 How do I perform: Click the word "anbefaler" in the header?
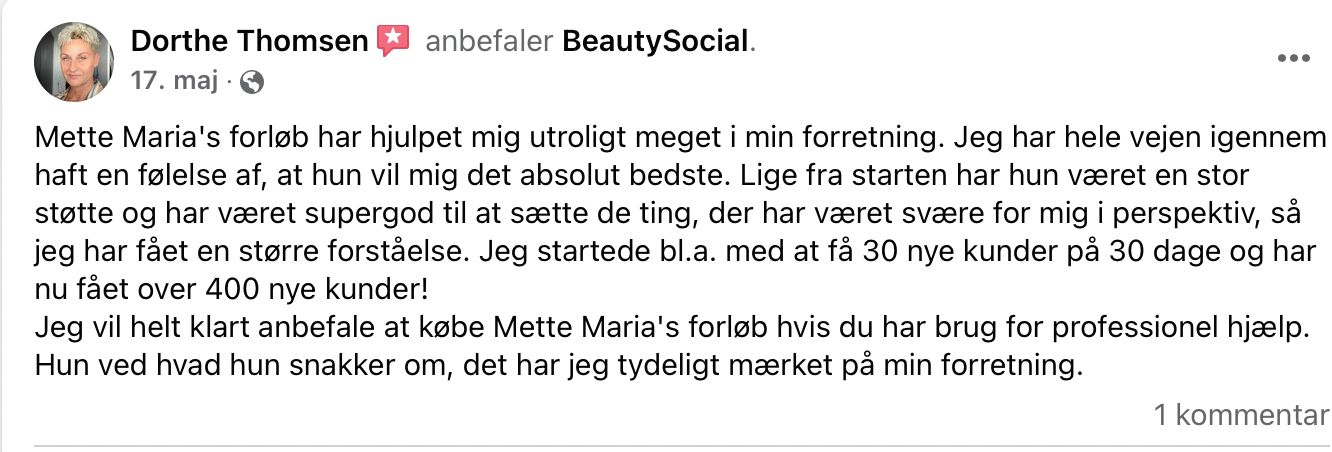click(x=489, y=41)
